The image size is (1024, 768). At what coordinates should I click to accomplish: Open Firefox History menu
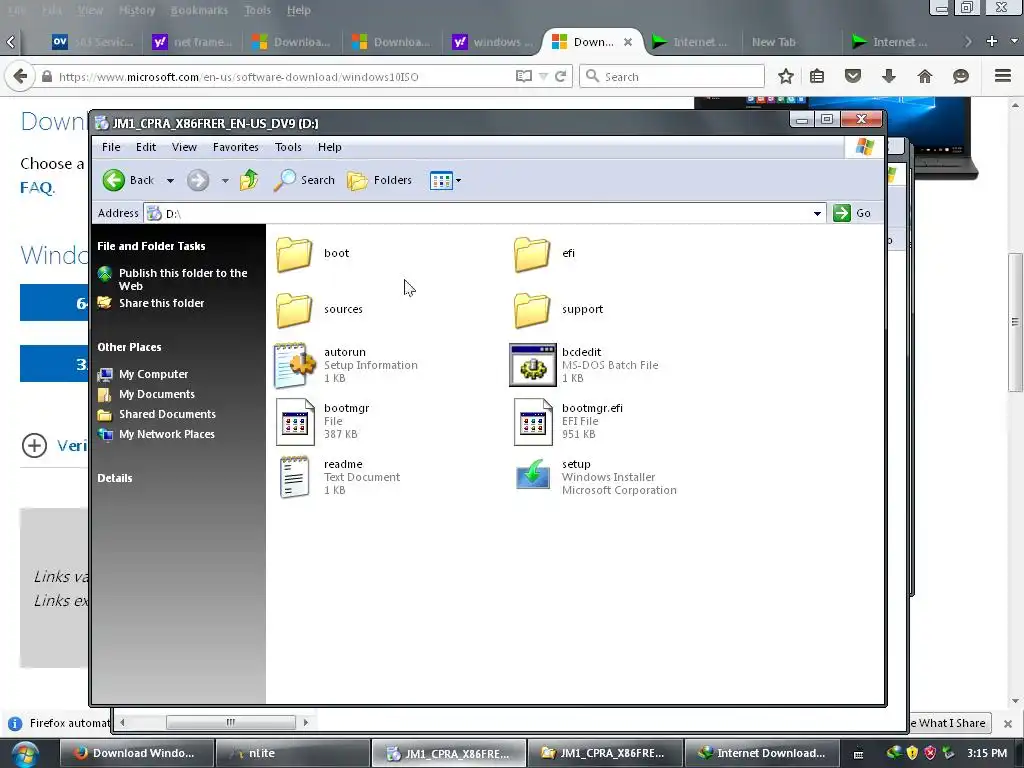pos(137,10)
